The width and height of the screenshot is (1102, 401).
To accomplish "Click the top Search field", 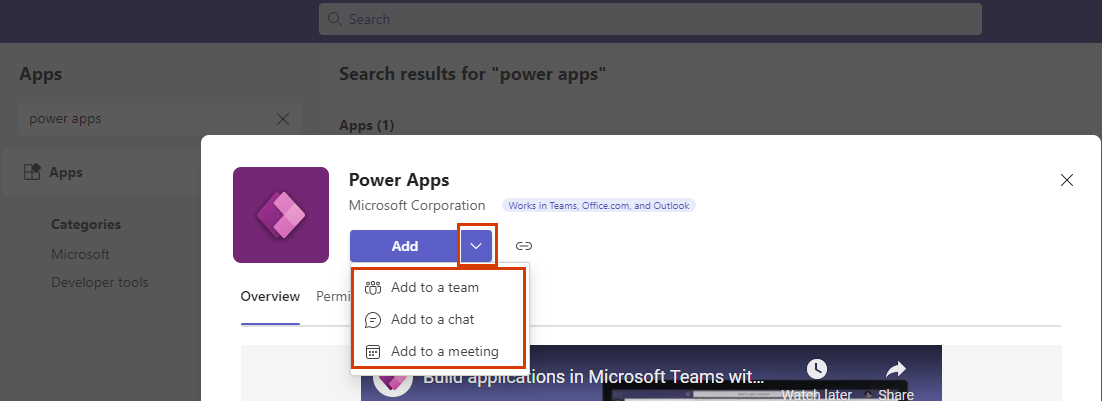I will point(650,19).
